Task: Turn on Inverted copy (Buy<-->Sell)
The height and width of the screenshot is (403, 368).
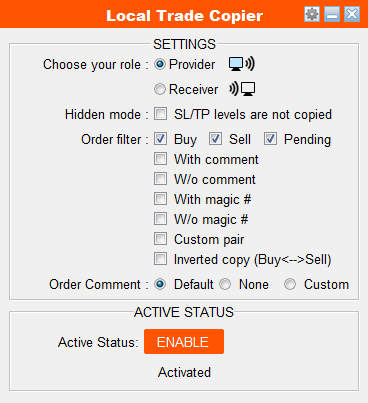Action: coord(160,259)
